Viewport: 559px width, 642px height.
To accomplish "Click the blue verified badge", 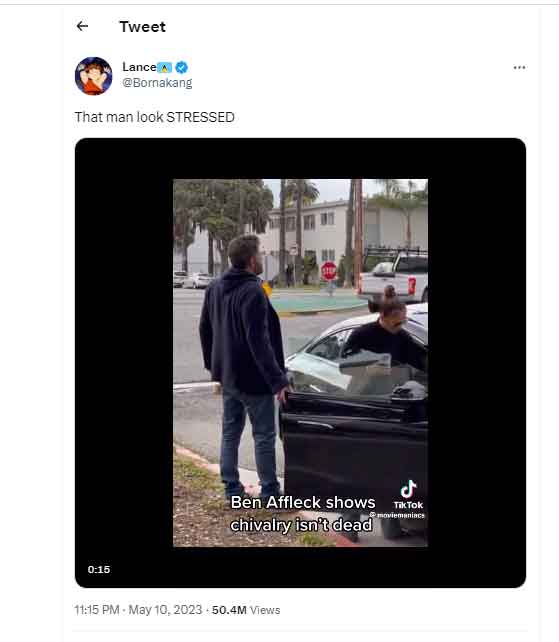I will coord(182,67).
